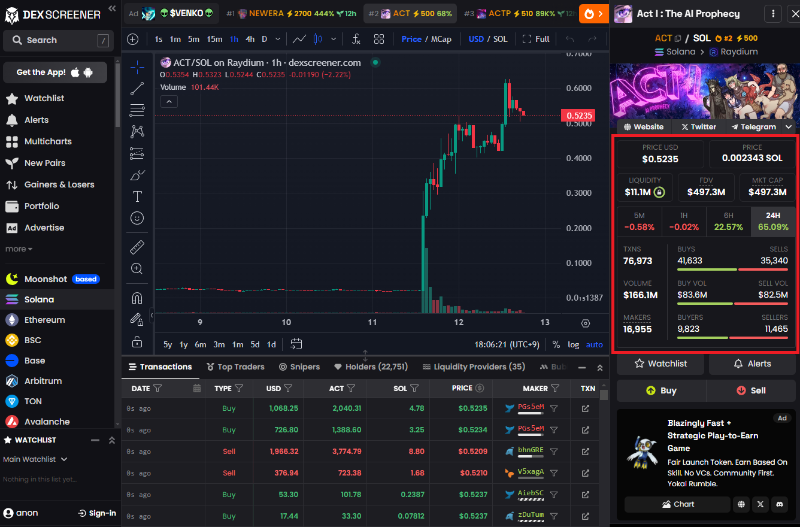The image size is (800, 527).
Task: Select the candlestick chart type icon
Action: click(318, 39)
